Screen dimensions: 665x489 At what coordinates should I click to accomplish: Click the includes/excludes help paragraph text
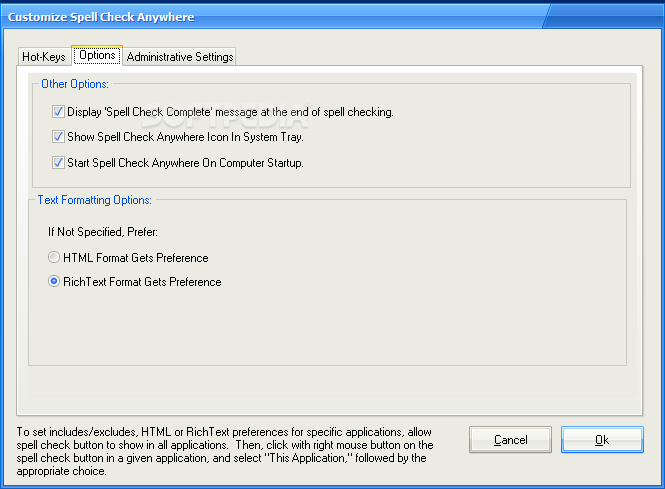click(225, 451)
